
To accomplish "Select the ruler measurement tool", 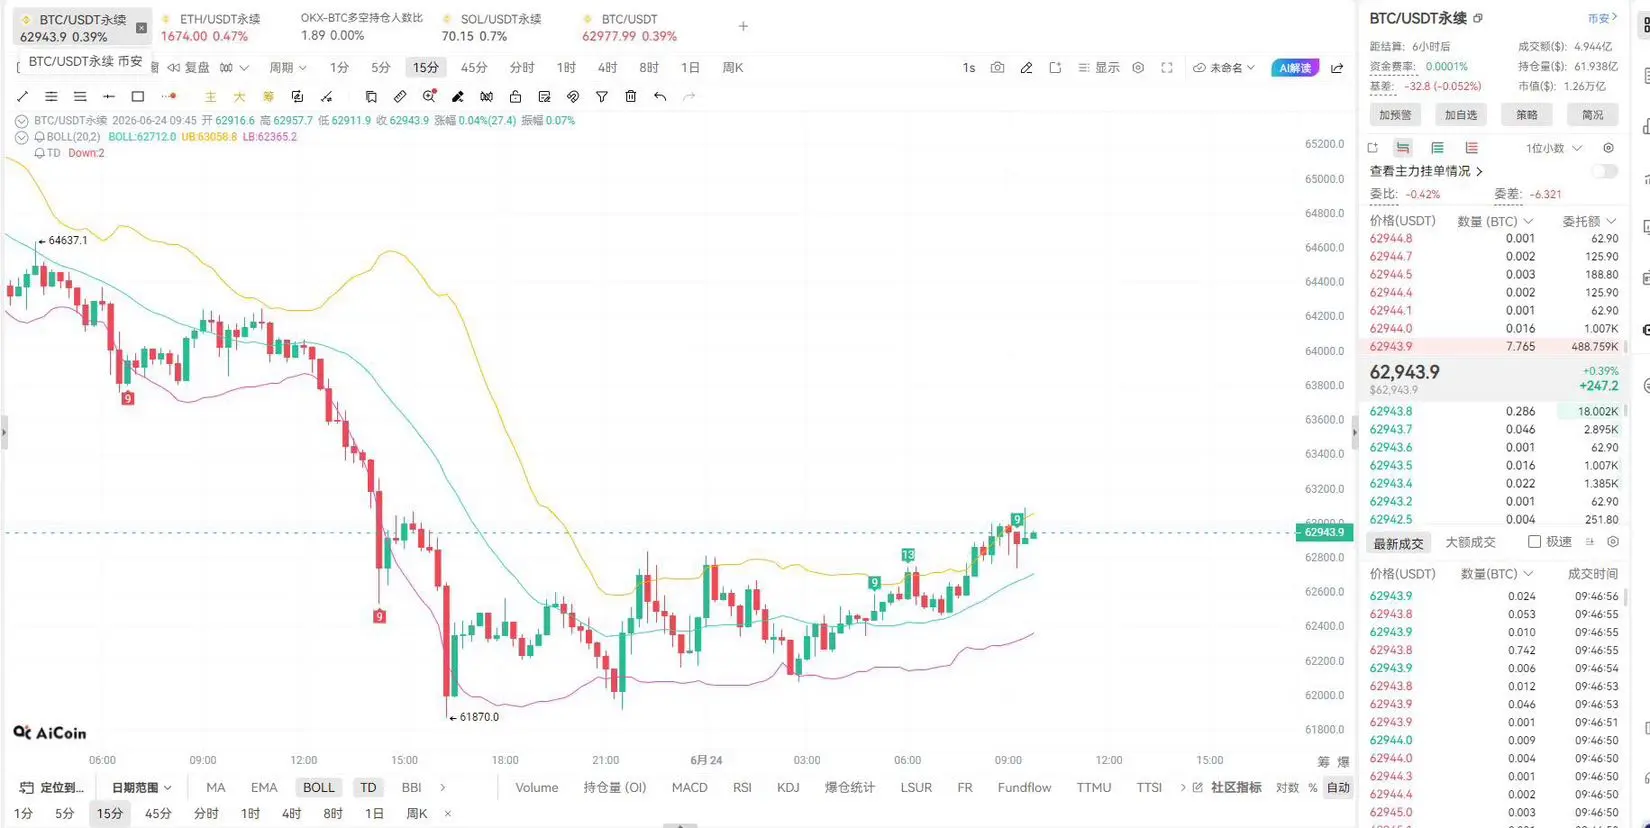I will point(400,97).
